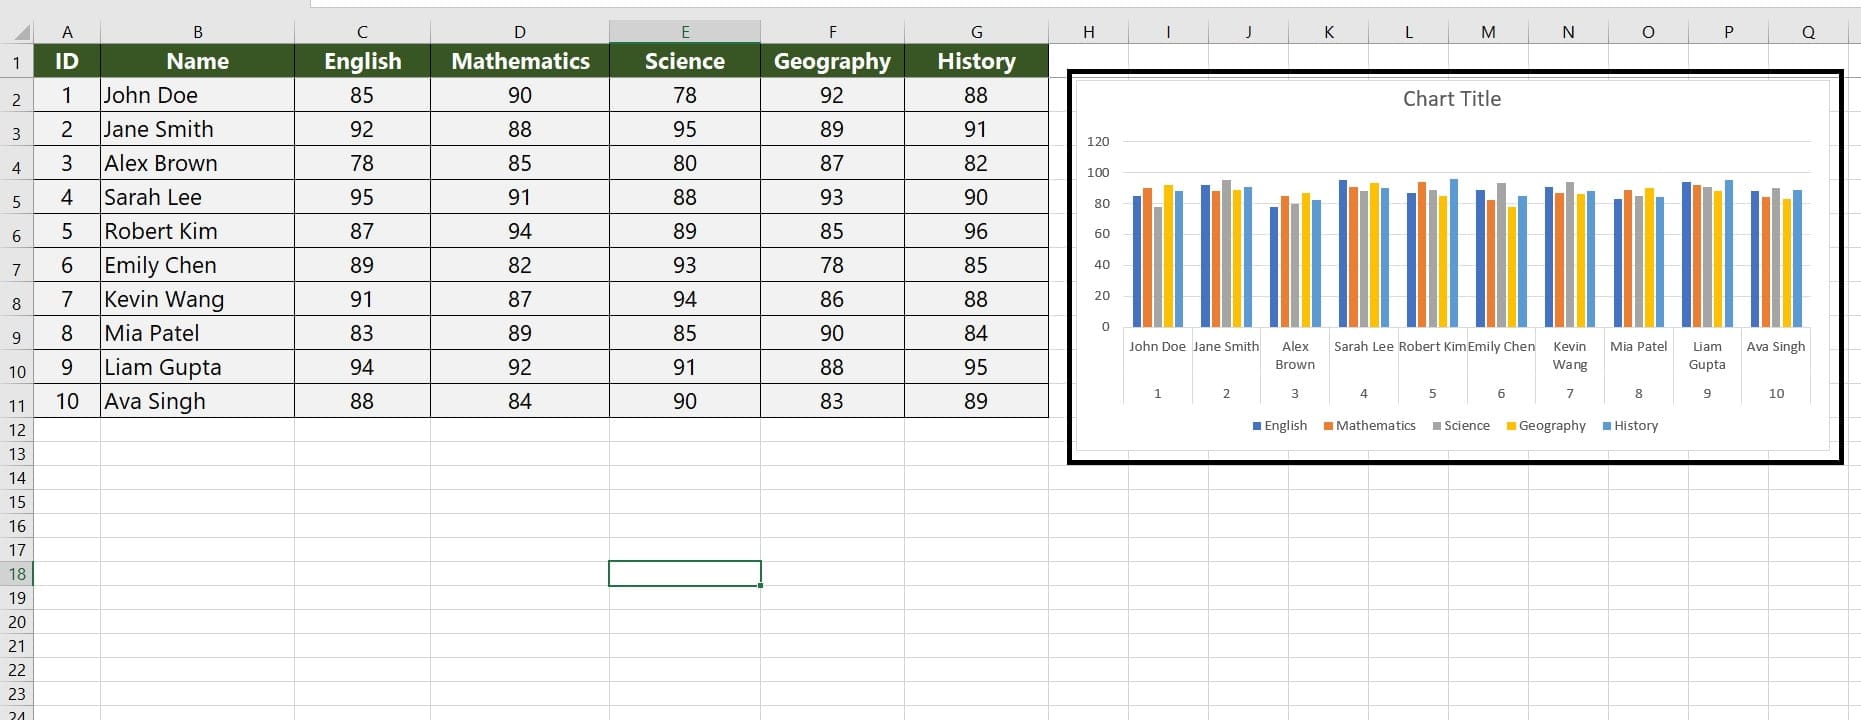Click the Science header cell

click(685, 61)
